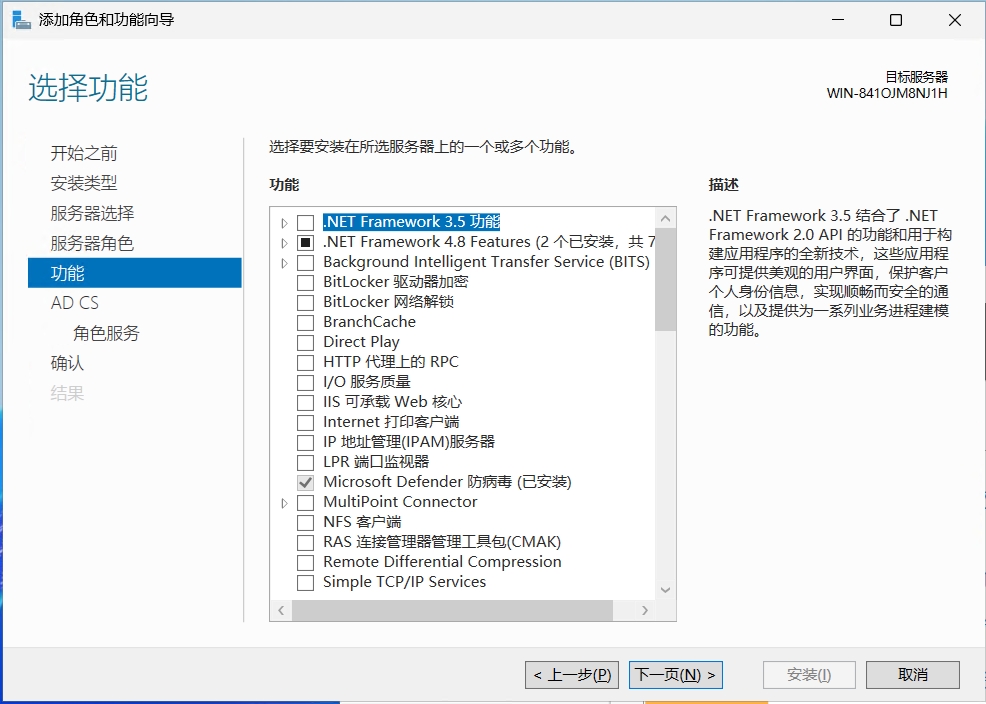Viewport: 986px width, 704px height.
Task: Switch to 服务器选择 step
Action: click(92, 213)
